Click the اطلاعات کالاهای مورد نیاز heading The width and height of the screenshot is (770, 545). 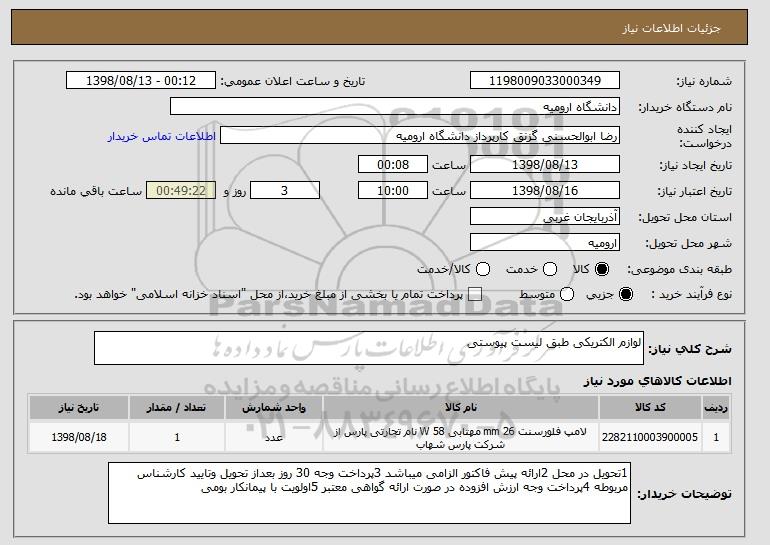click(657, 381)
